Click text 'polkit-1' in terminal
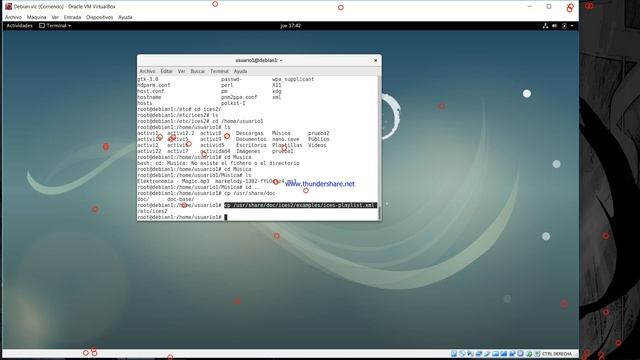640x360 pixels. click(233, 103)
